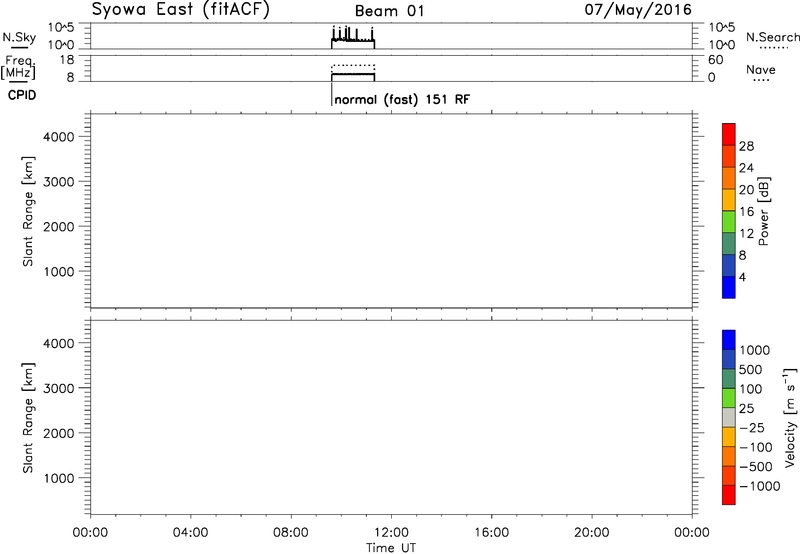Click the sky noise trace in top panel
The height and width of the screenshot is (554, 800).
click(x=353, y=39)
